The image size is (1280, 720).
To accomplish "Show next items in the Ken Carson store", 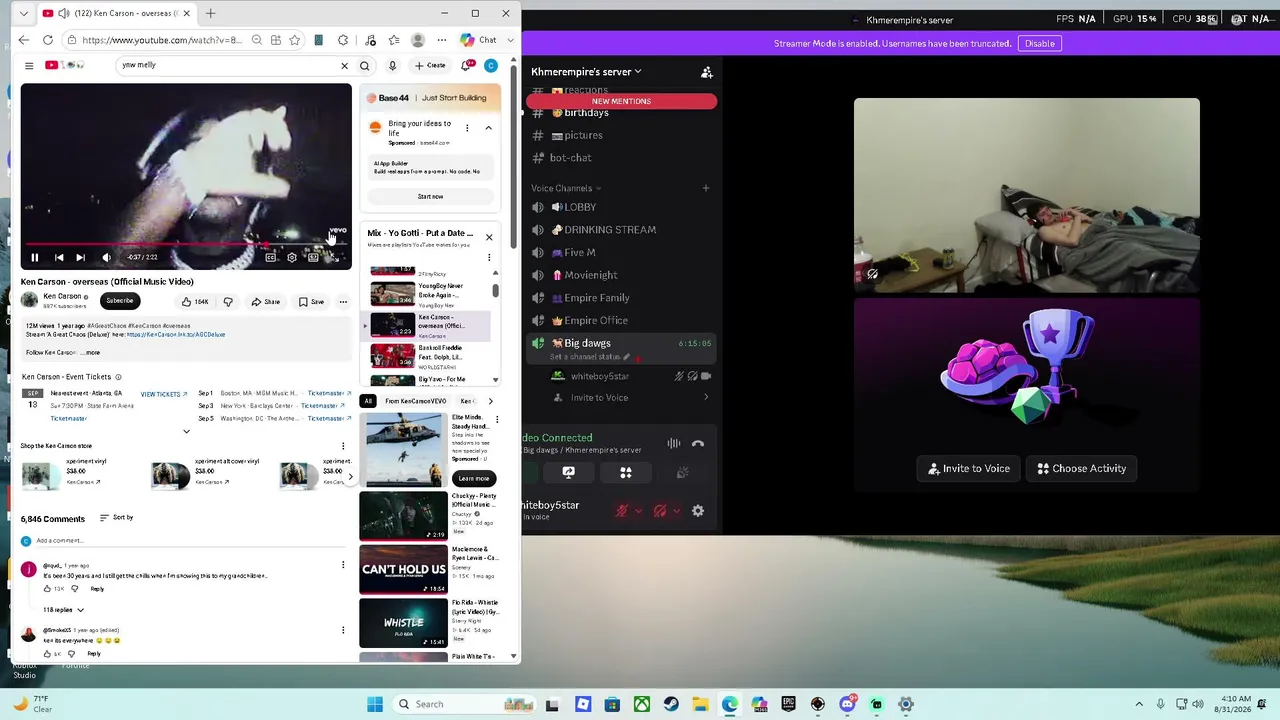I will point(349,477).
